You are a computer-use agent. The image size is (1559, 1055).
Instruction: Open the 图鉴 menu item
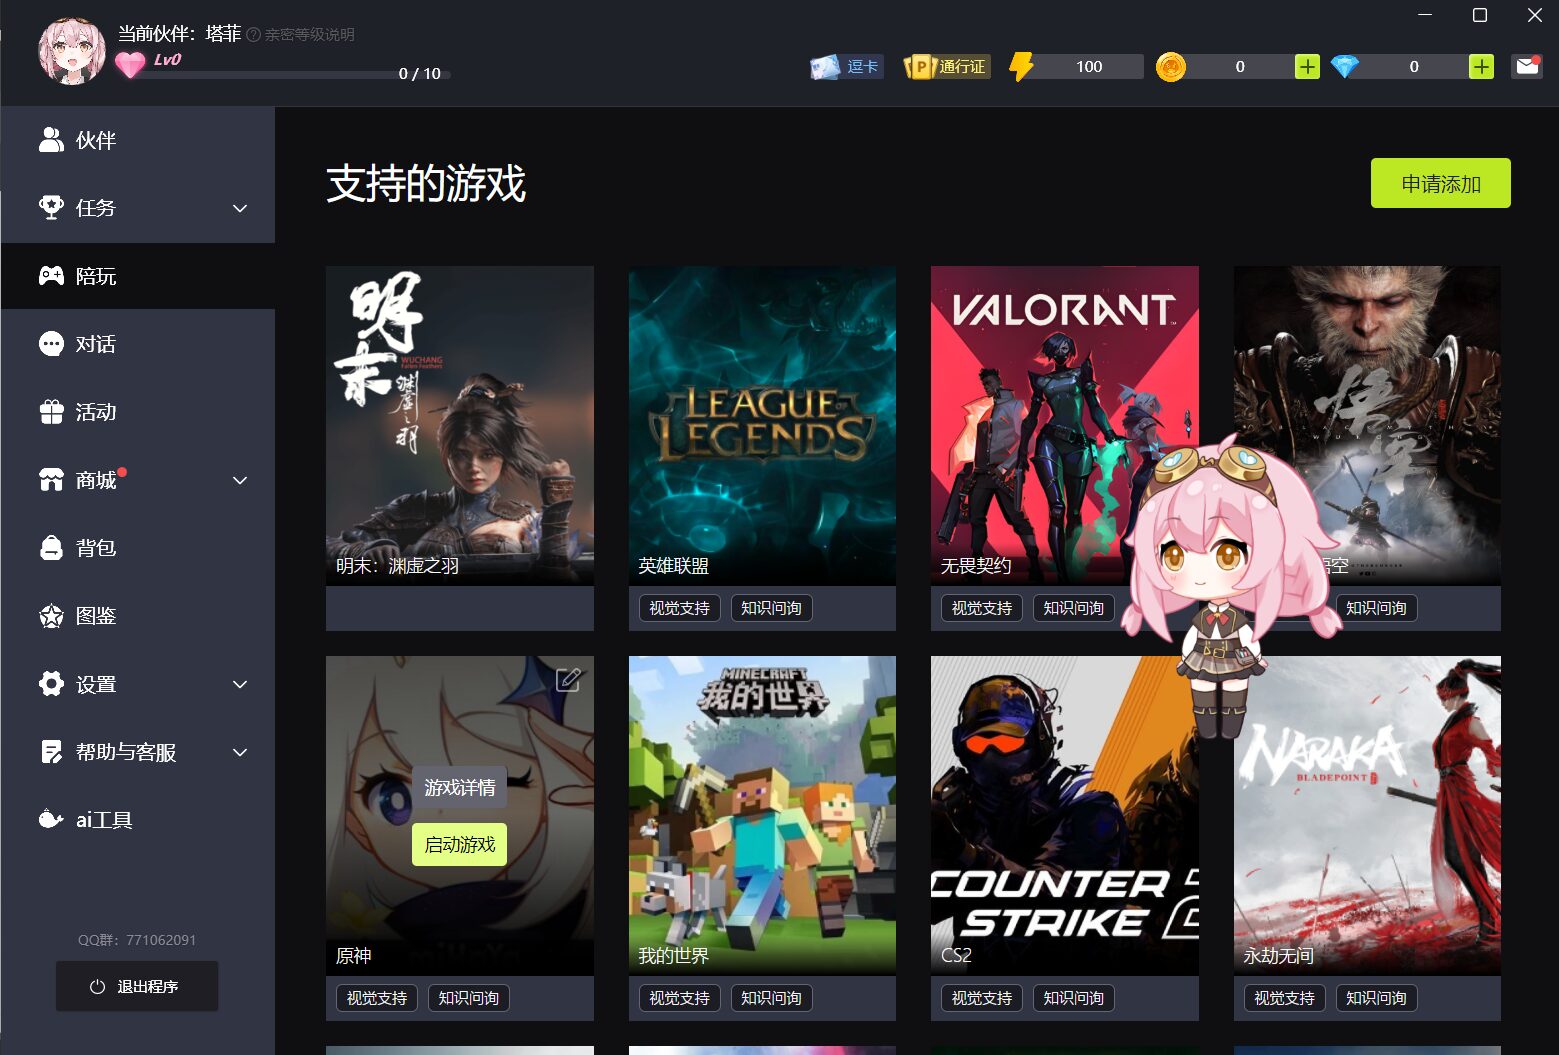138,616
